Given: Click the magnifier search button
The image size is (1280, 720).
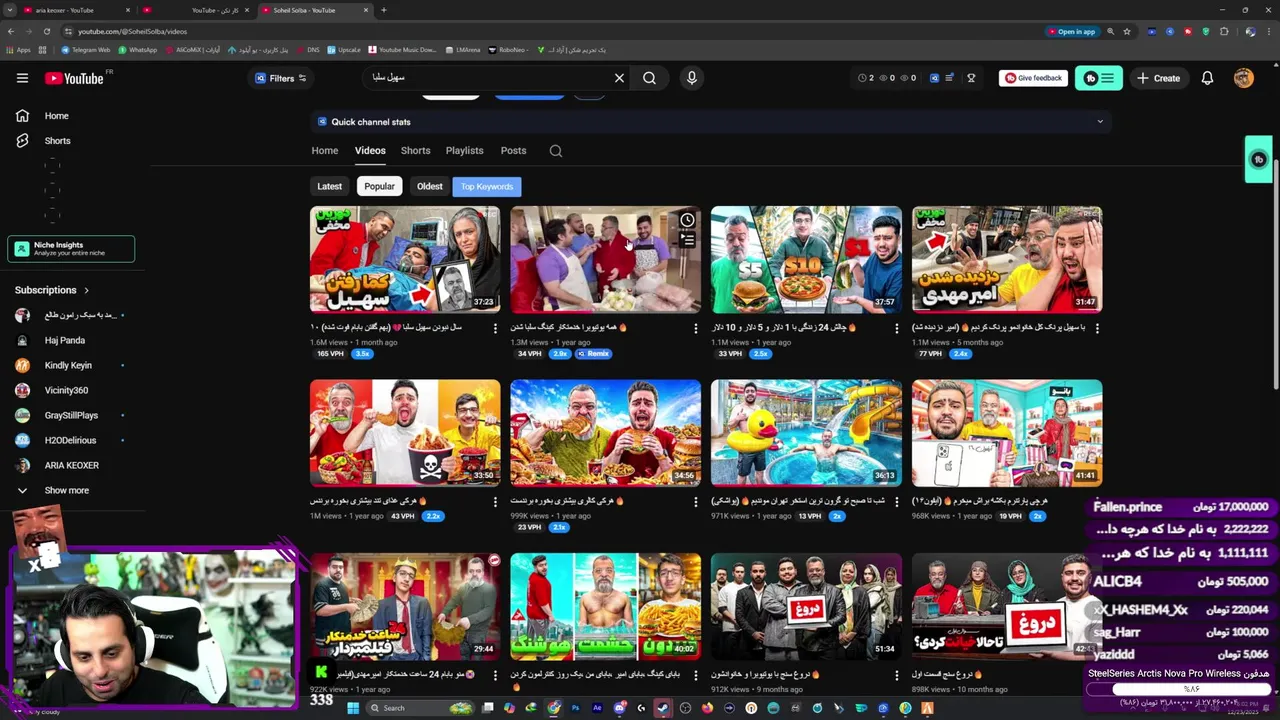Looking at the screenshot, I should pyautogui.click(x=649, y=78).
